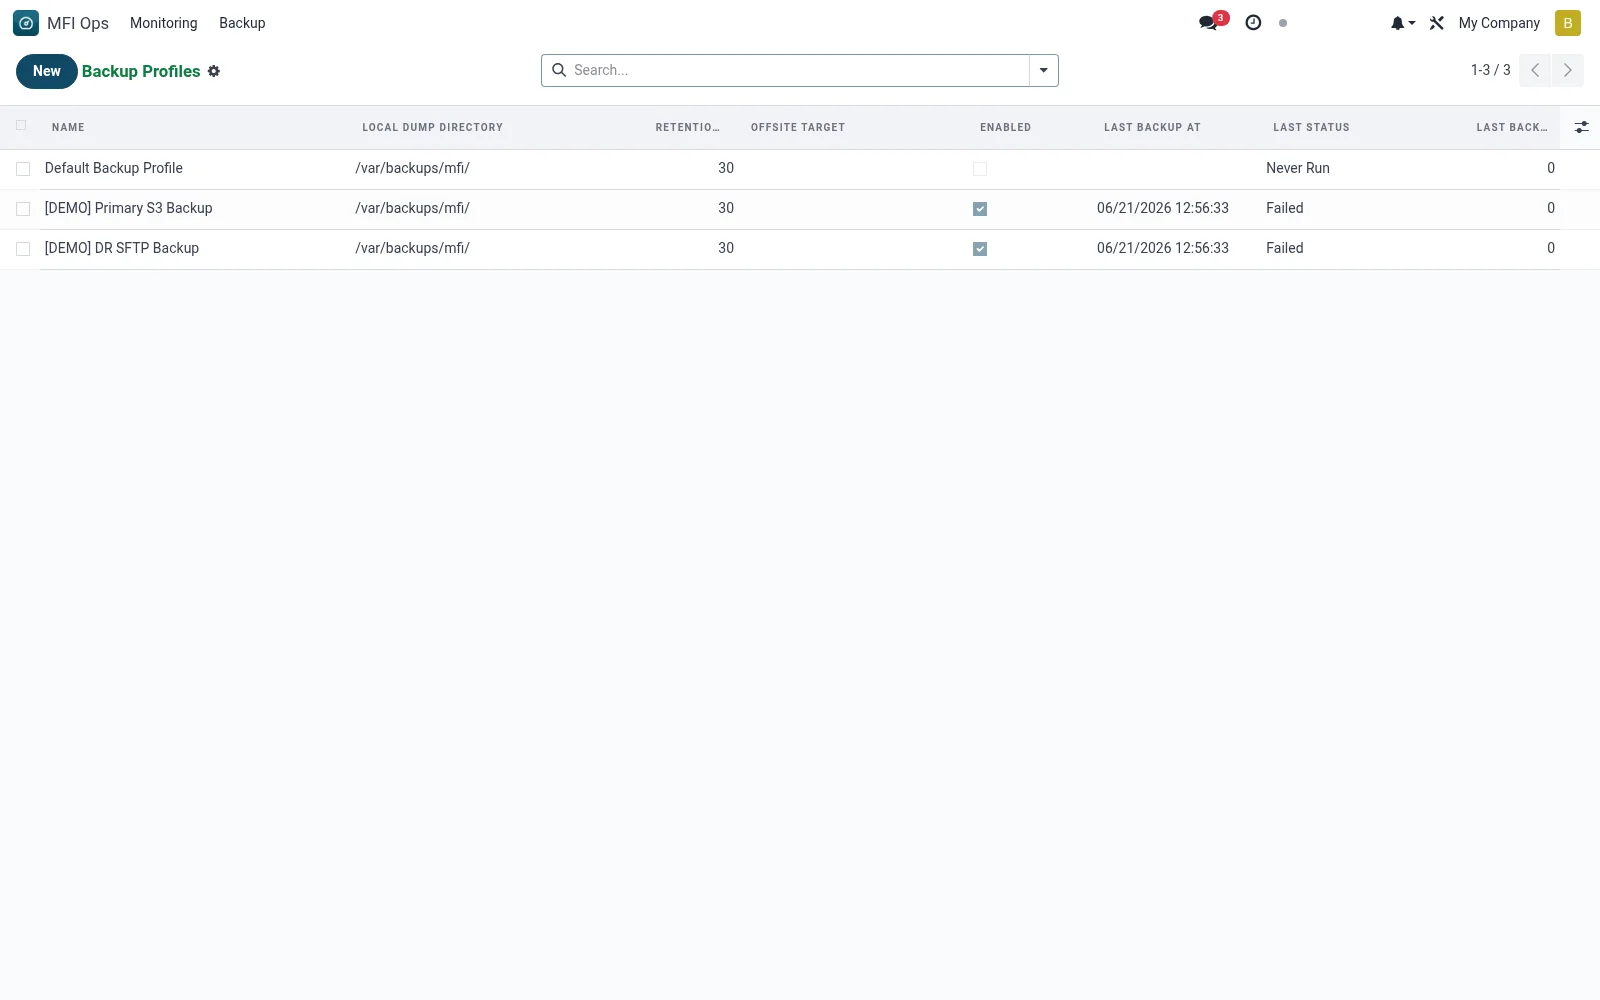Viewport: 1600px width, 1000px height.
Task: Go to previous page of records
Action: (x=1535, y=70)
